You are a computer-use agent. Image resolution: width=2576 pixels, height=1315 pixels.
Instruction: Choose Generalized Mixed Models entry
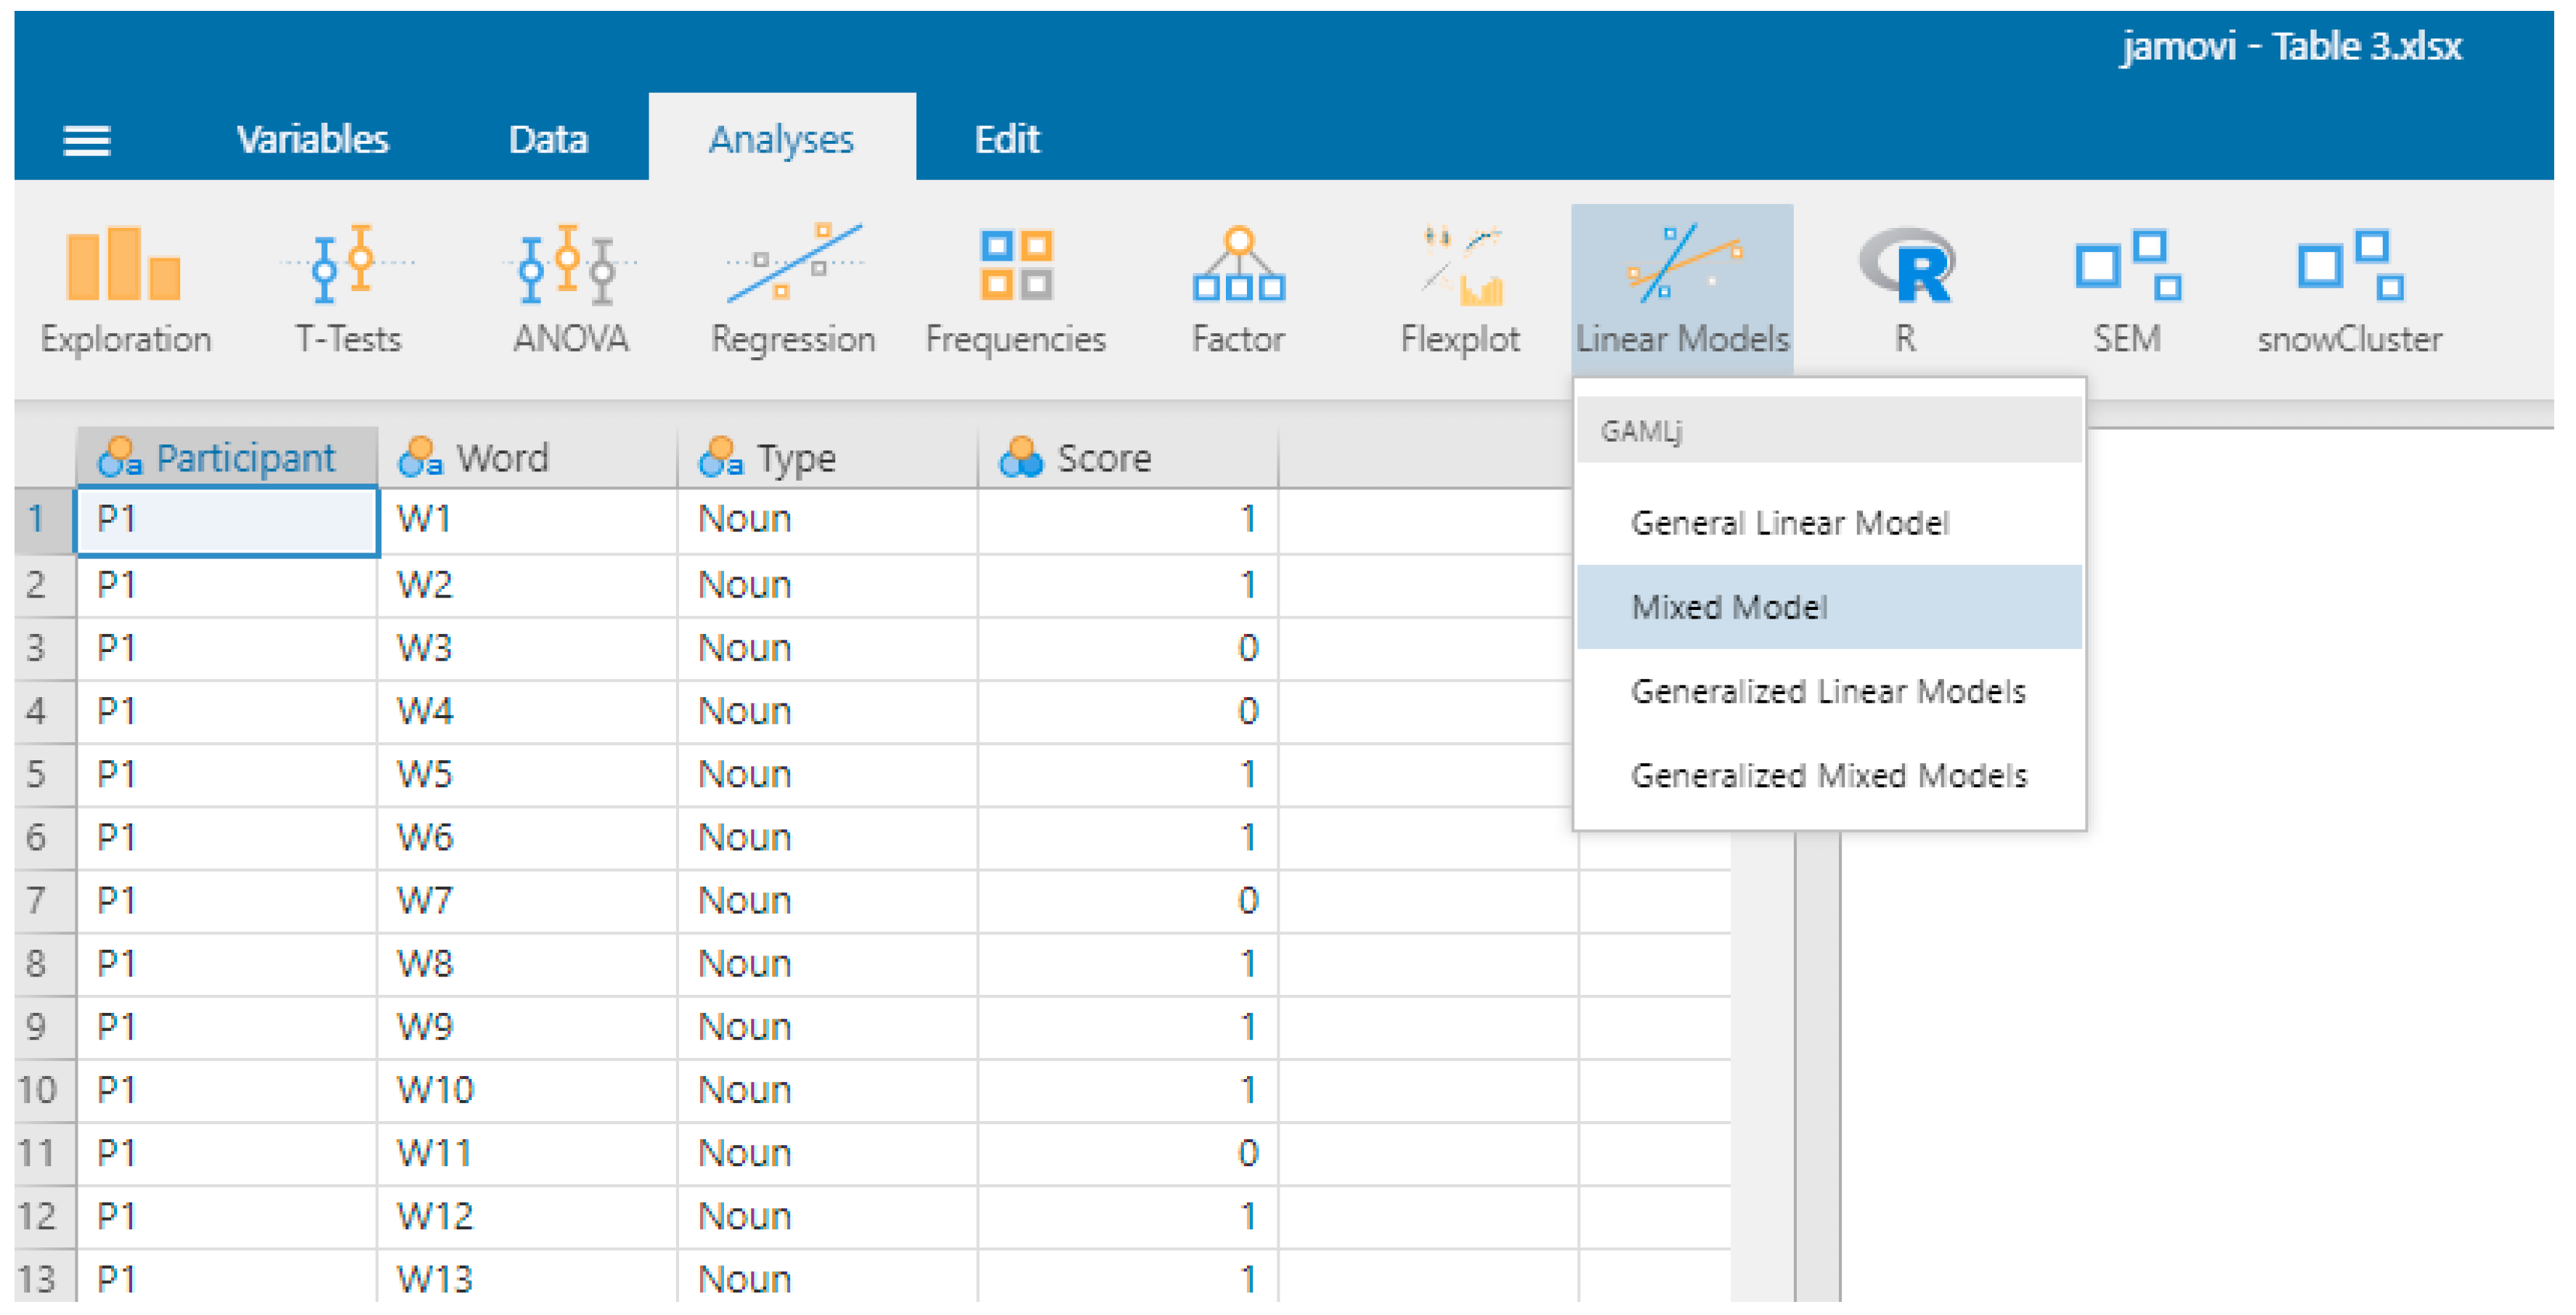(1829, 775)
